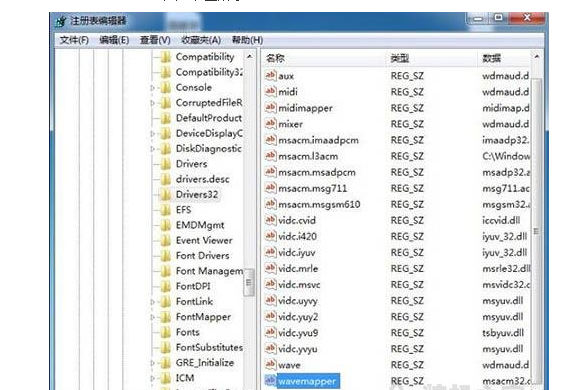Select the FontSubstitutes tree item
582x390 pixels.
(x=209, y=347)
